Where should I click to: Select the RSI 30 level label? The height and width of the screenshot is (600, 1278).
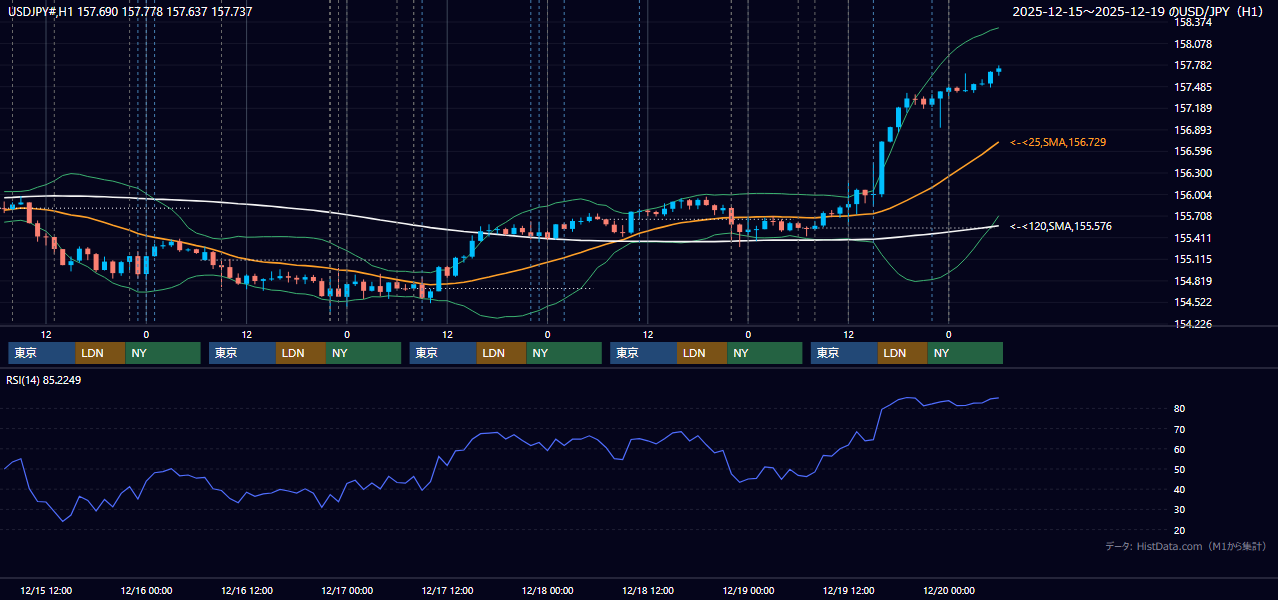coord(1180,510)
